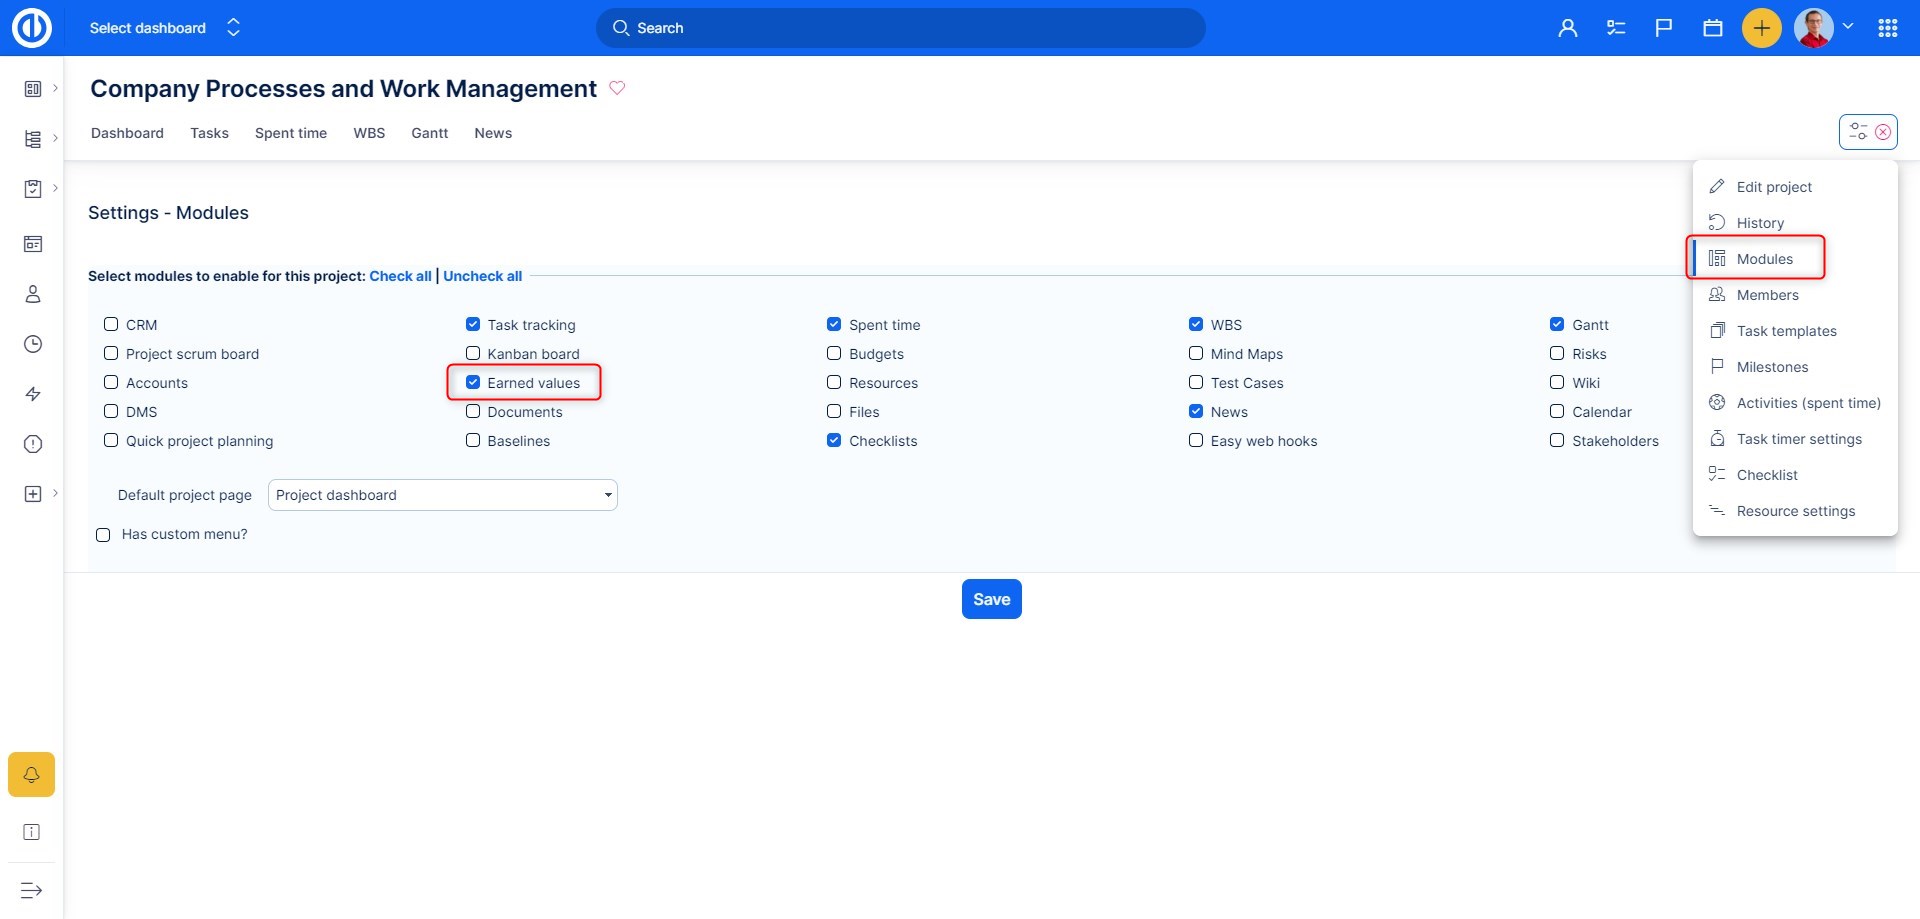Open the flag icon in top bar

1663,28
